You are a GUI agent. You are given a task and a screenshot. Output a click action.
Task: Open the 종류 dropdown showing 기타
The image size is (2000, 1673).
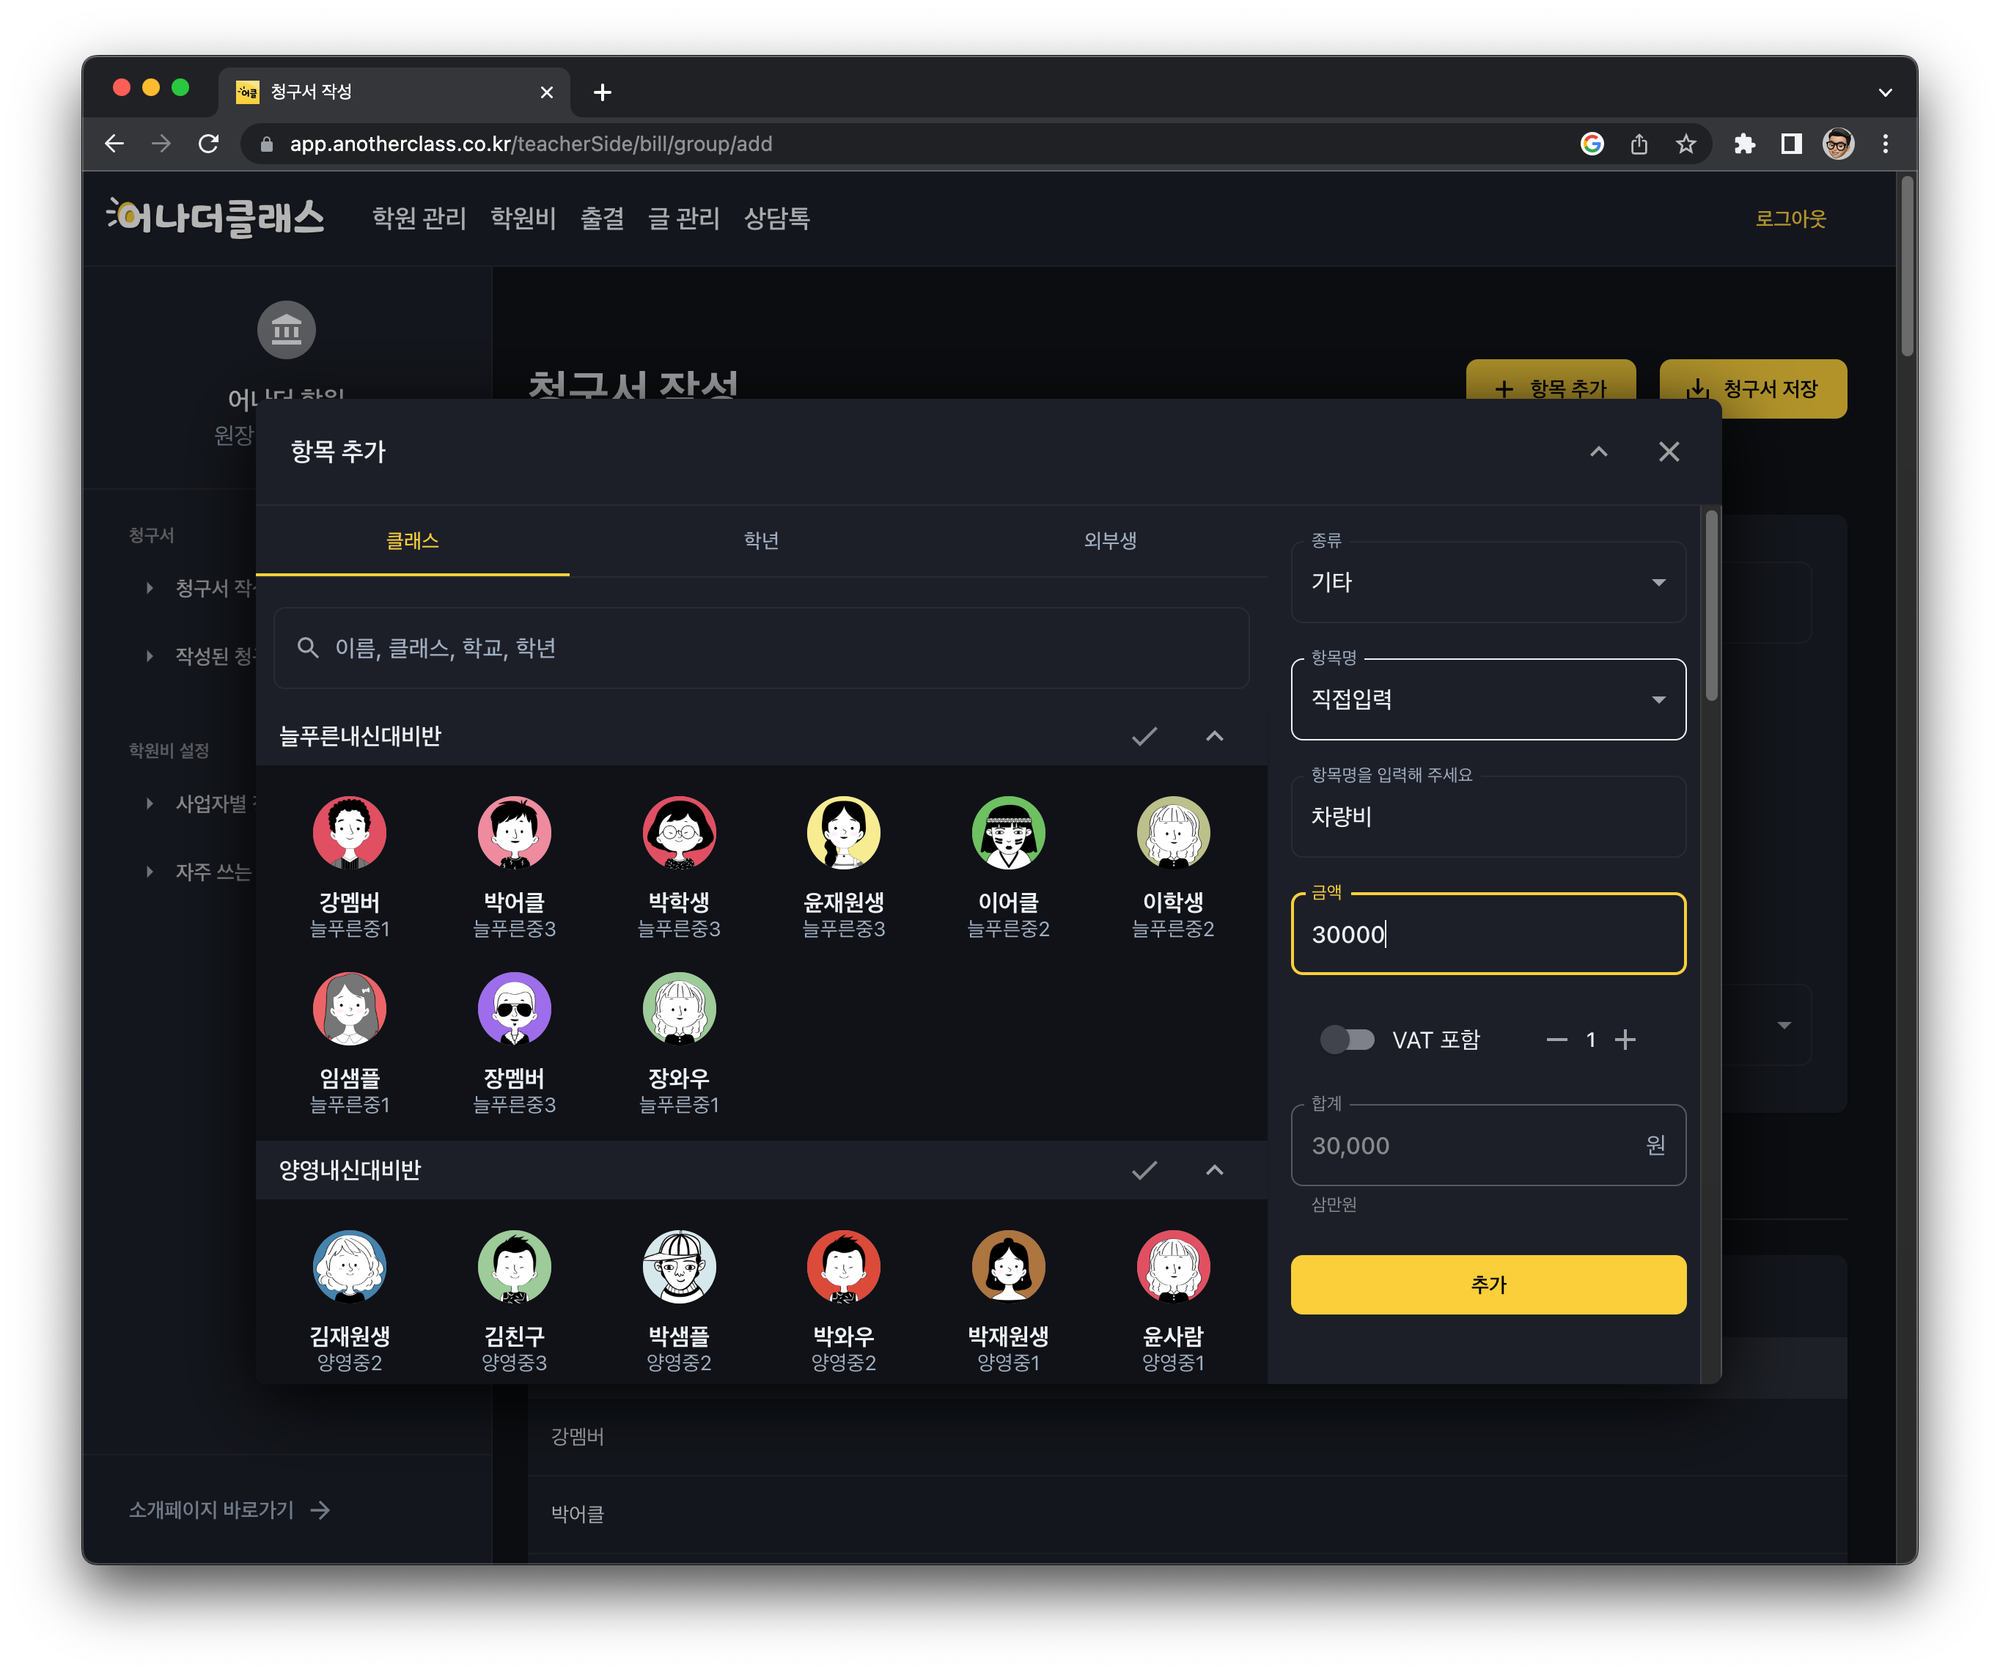click(x=1488, y=582)
